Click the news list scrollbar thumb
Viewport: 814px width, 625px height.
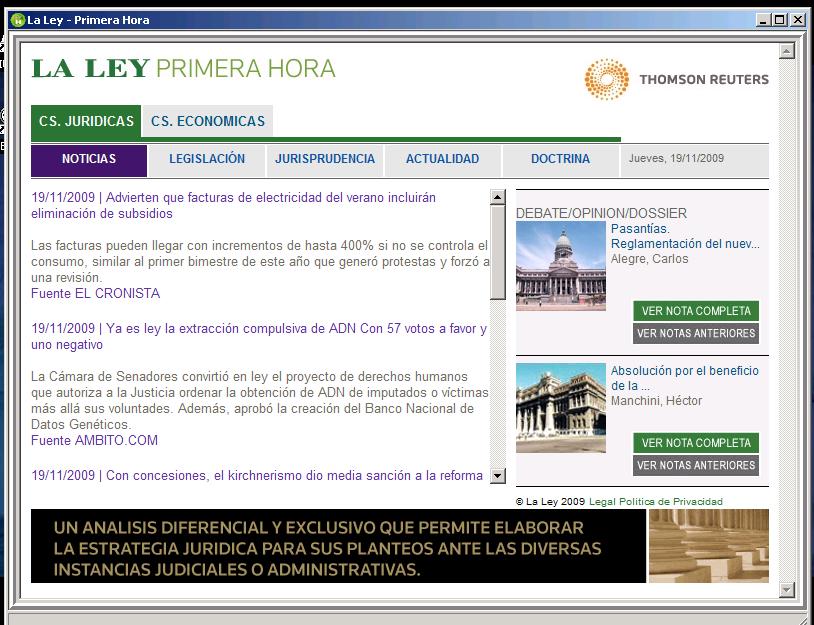[x=498, y=252]
